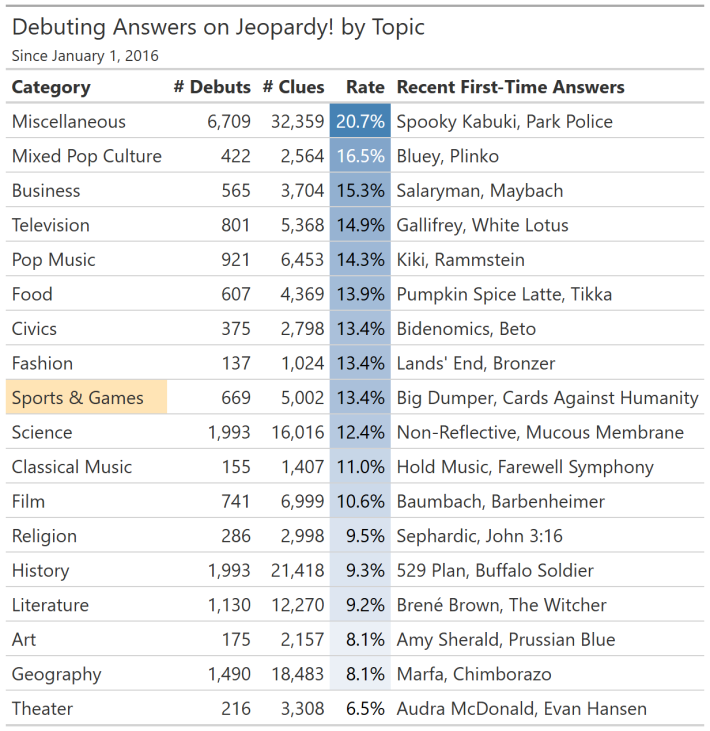Click the Recent First-Time Answers header
The width and height of the screenshot is (710, 731).
pos(510,87)
